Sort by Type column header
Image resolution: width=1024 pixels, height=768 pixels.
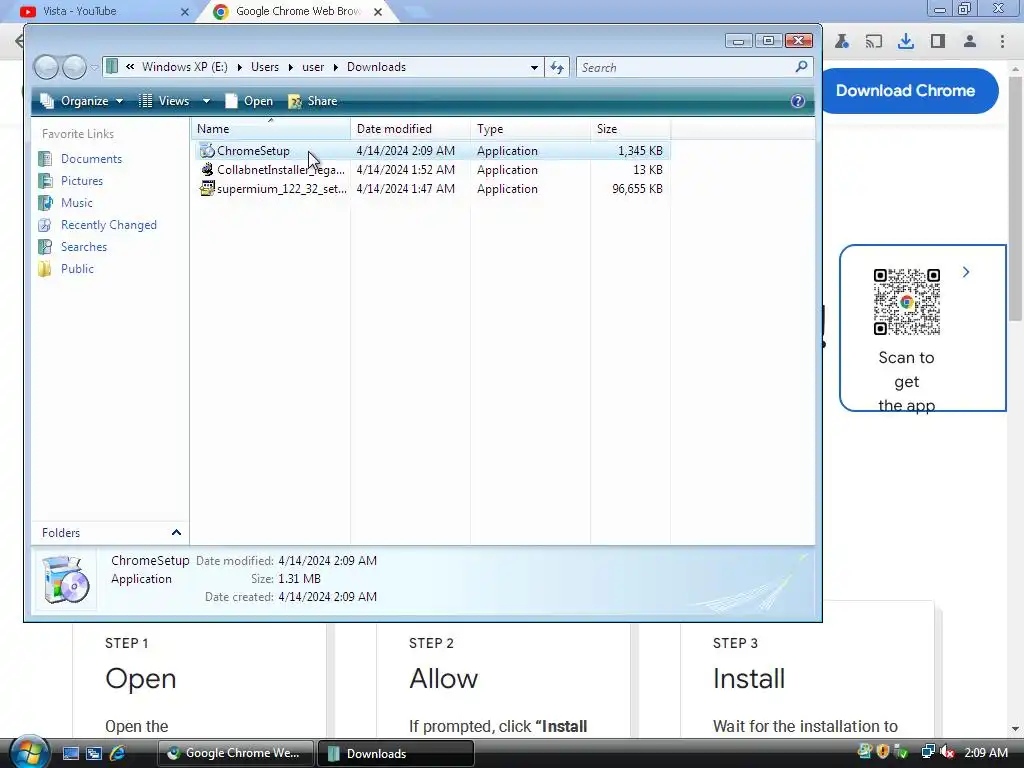pos(530,129)
